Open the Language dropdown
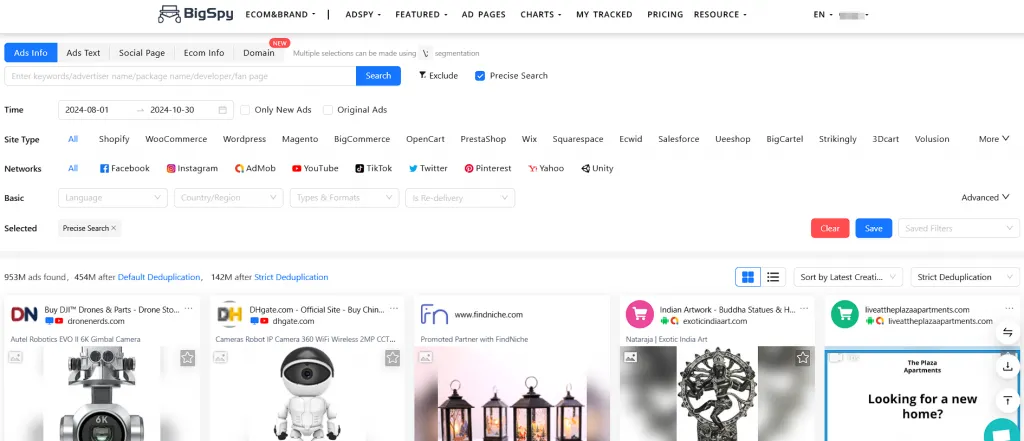The height and width of the screenshot is (441, 1024). (x=114, y=198)
